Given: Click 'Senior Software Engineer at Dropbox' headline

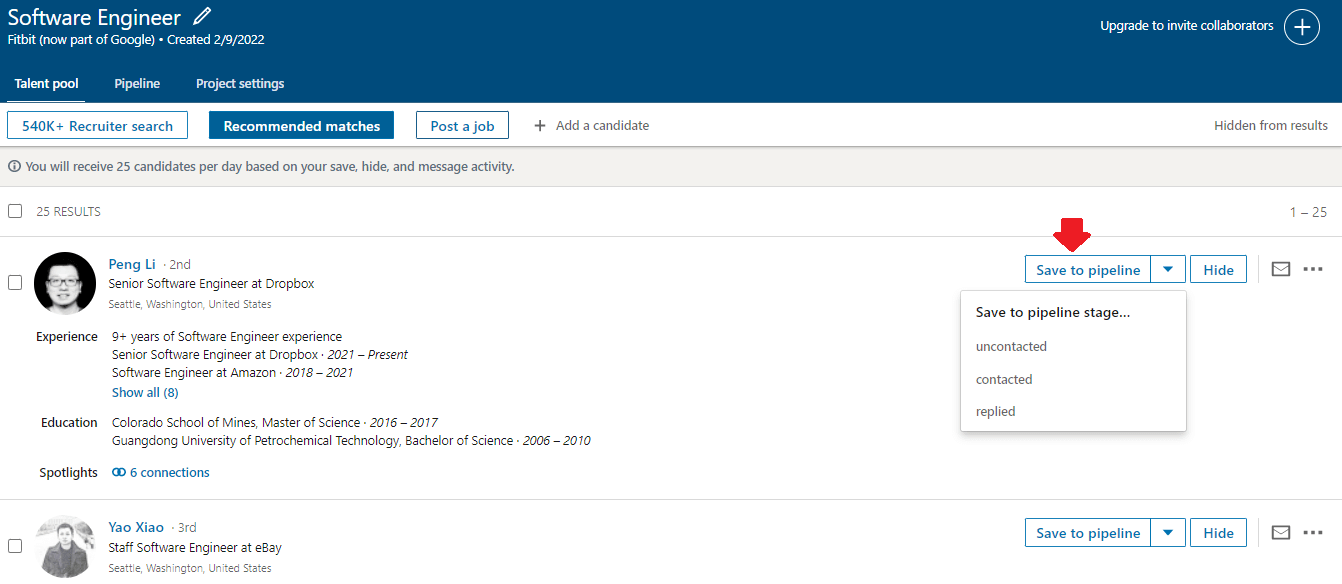Looking at the screenshot, I should click(211, 284).
